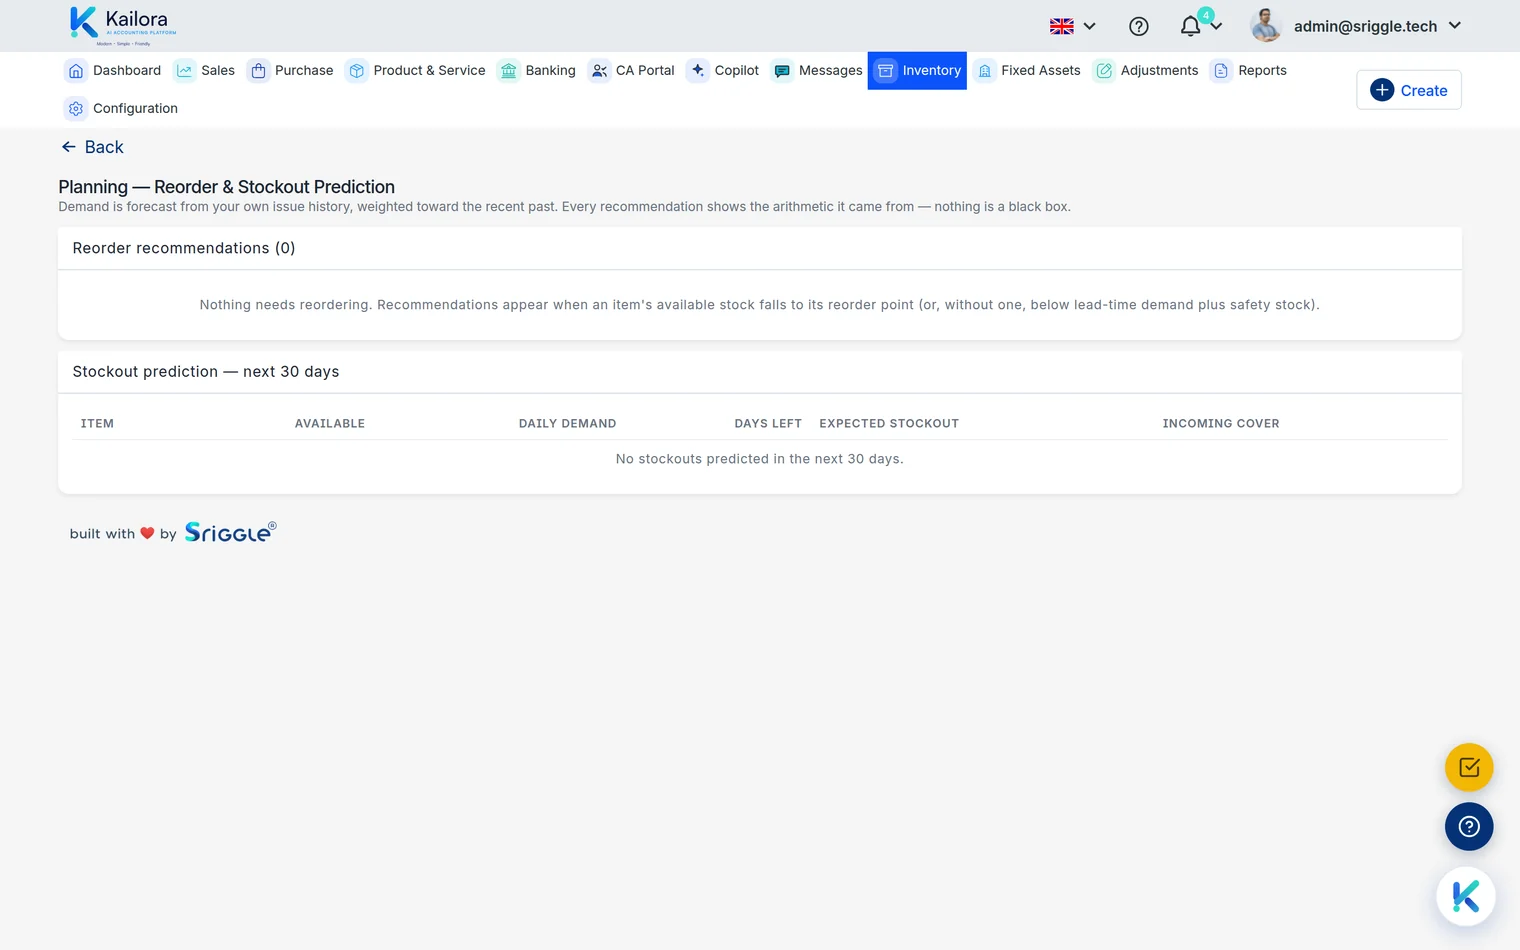Viewport: 1520px width, 950px height.
Task: Click the Kailora logo in the header
Action: click(x=123, y=26)
